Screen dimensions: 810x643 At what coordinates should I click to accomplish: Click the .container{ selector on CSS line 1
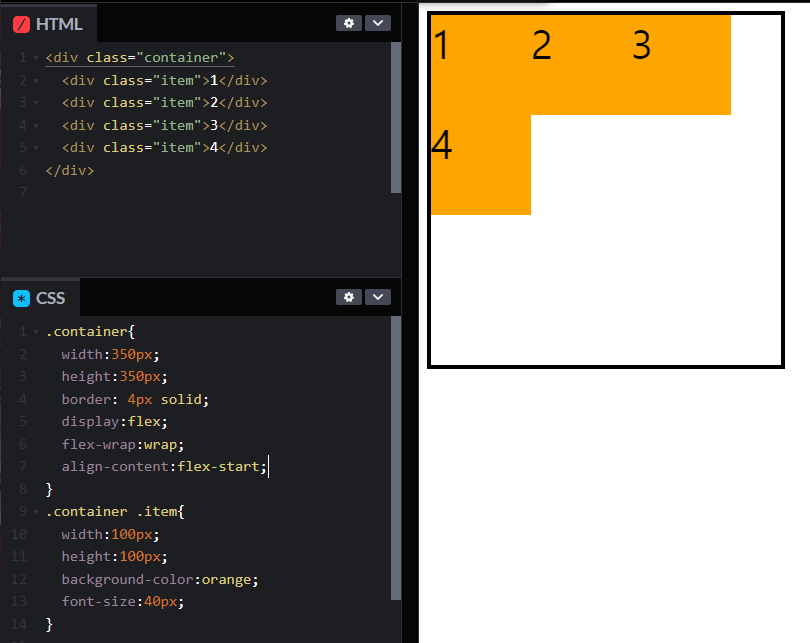pos(90,332)
